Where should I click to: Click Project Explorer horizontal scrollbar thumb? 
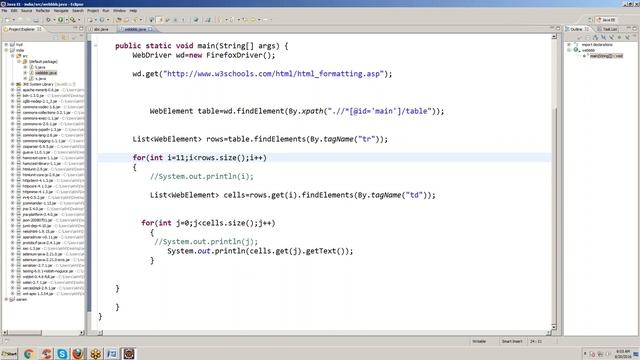pos(24,333)
